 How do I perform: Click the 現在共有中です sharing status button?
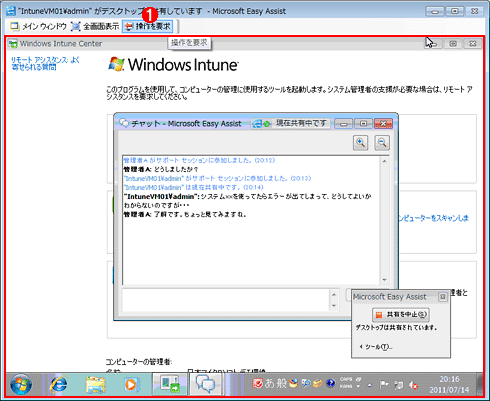pos(290,123)
